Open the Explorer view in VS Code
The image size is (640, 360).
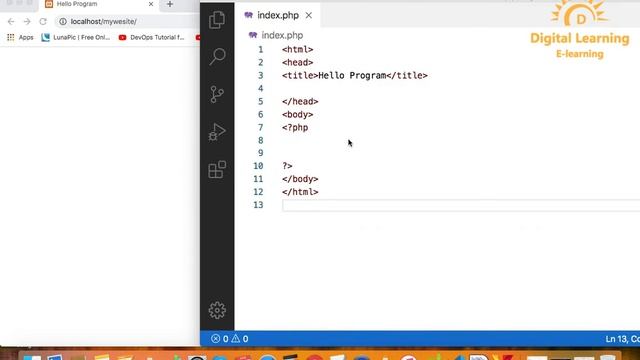(217, 20)
